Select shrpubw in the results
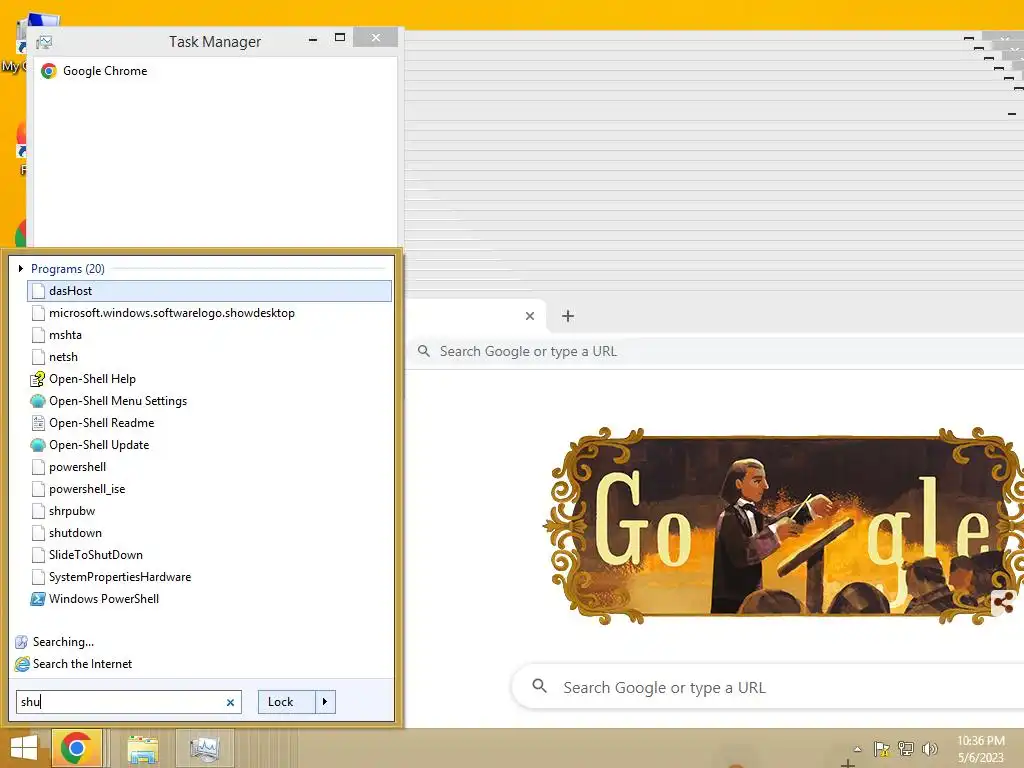 [x=210, y=511]
